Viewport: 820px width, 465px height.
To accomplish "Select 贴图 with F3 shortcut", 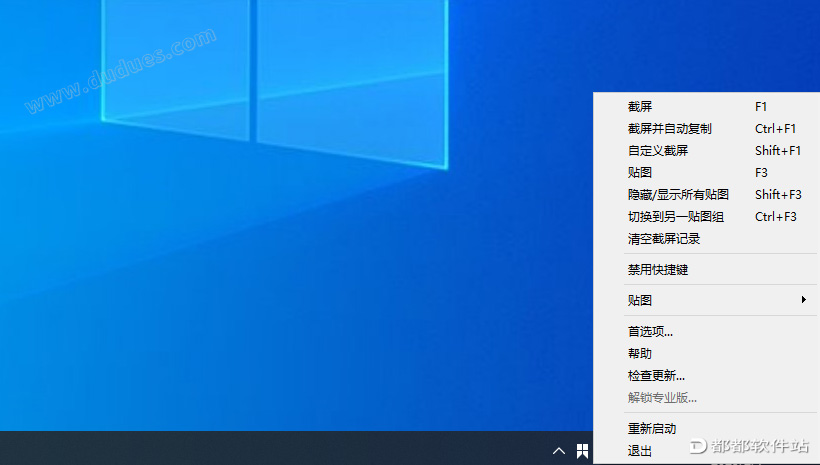I will pos(640,173).
